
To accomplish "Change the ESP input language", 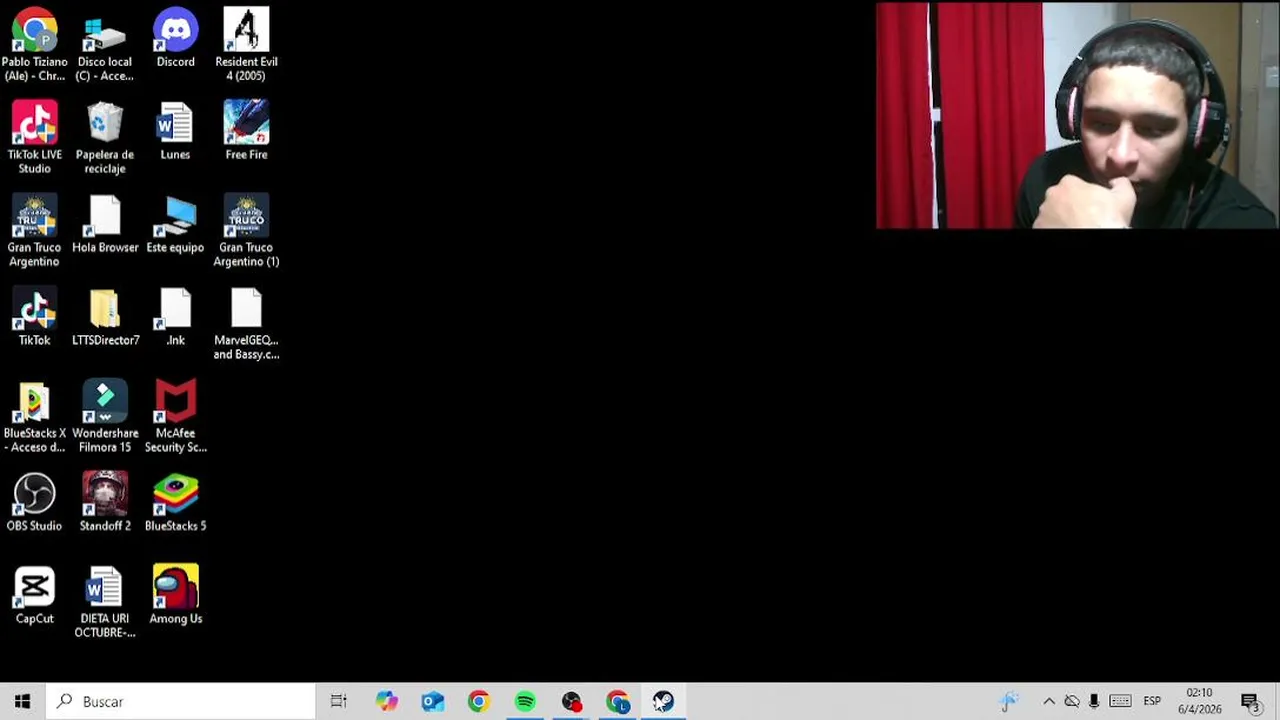I will coord(1152,701).
